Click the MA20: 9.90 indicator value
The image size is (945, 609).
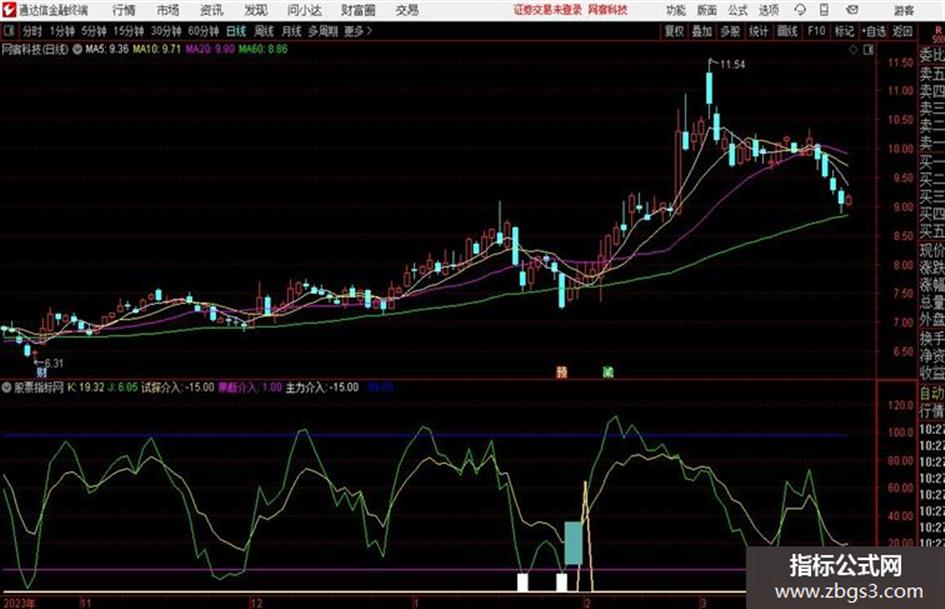[x=210, y=49]
